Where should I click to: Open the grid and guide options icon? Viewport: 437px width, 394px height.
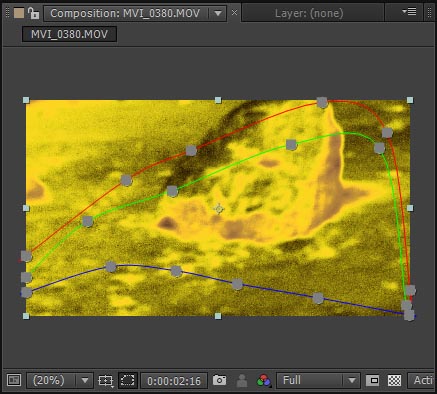pos(105,380)
